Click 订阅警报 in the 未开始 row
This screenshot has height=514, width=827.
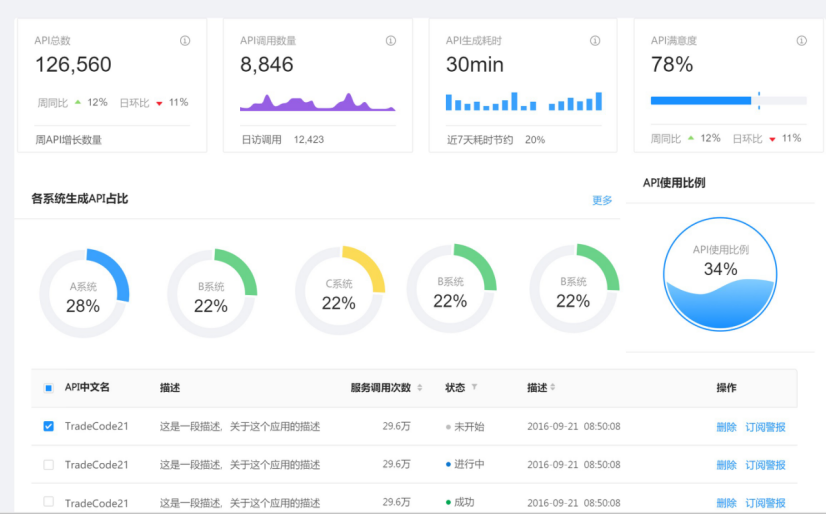click(x=765, y=427)
